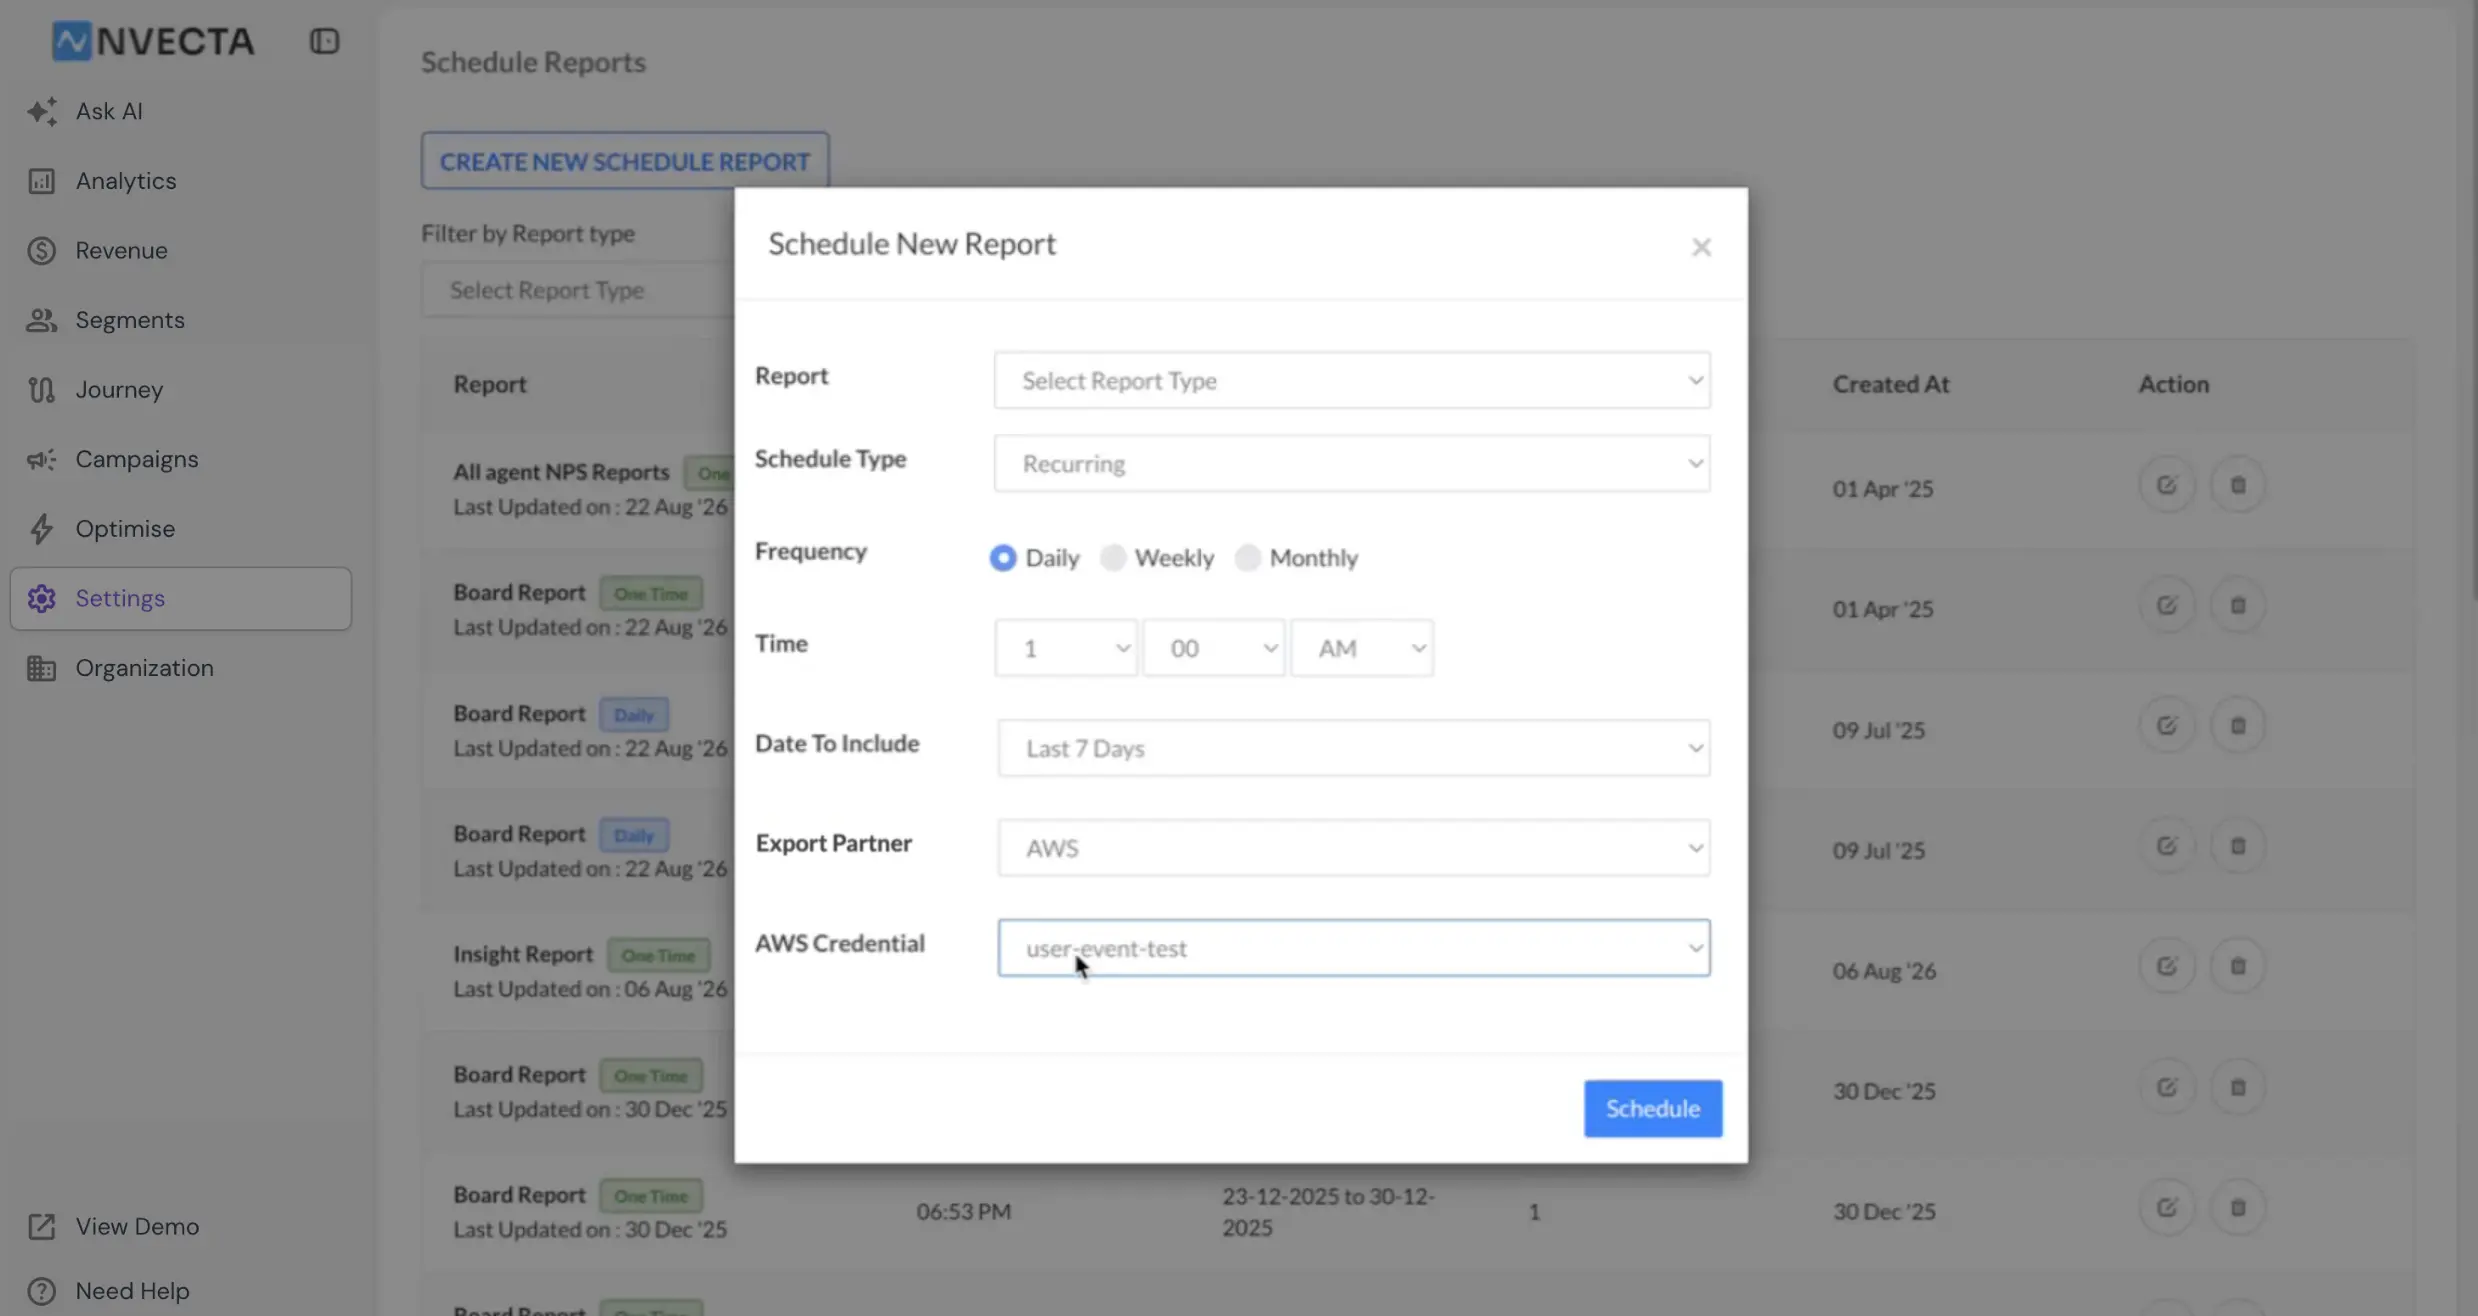Open the hour dropdown showing 1
The width and height of the screenshot is (2478, 1316).
tap(1065, 648)
